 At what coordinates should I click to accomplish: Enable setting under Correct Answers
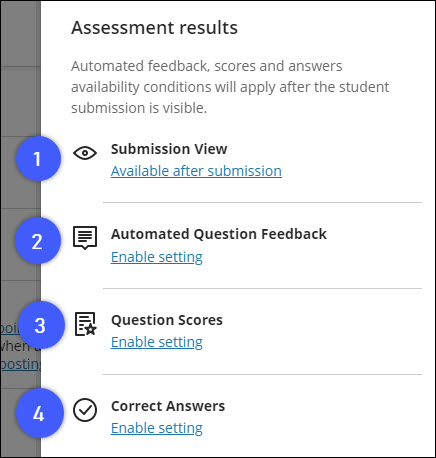pyautogui.click(x=157, y=428)
